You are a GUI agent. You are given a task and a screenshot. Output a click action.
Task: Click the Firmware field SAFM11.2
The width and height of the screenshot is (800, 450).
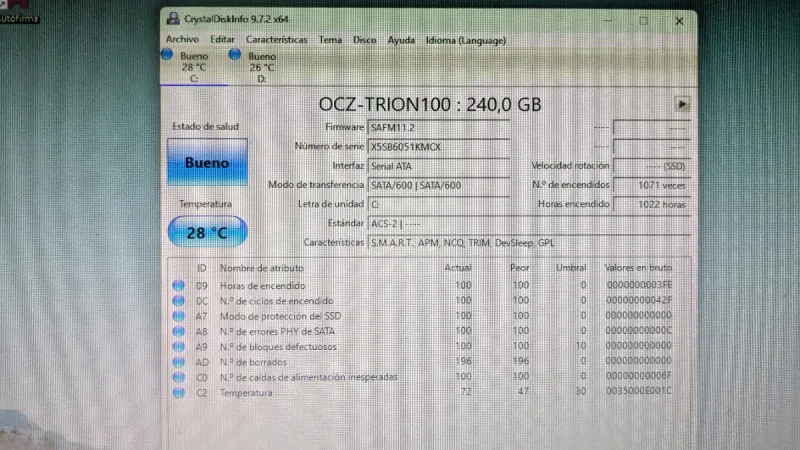point(438,128)
